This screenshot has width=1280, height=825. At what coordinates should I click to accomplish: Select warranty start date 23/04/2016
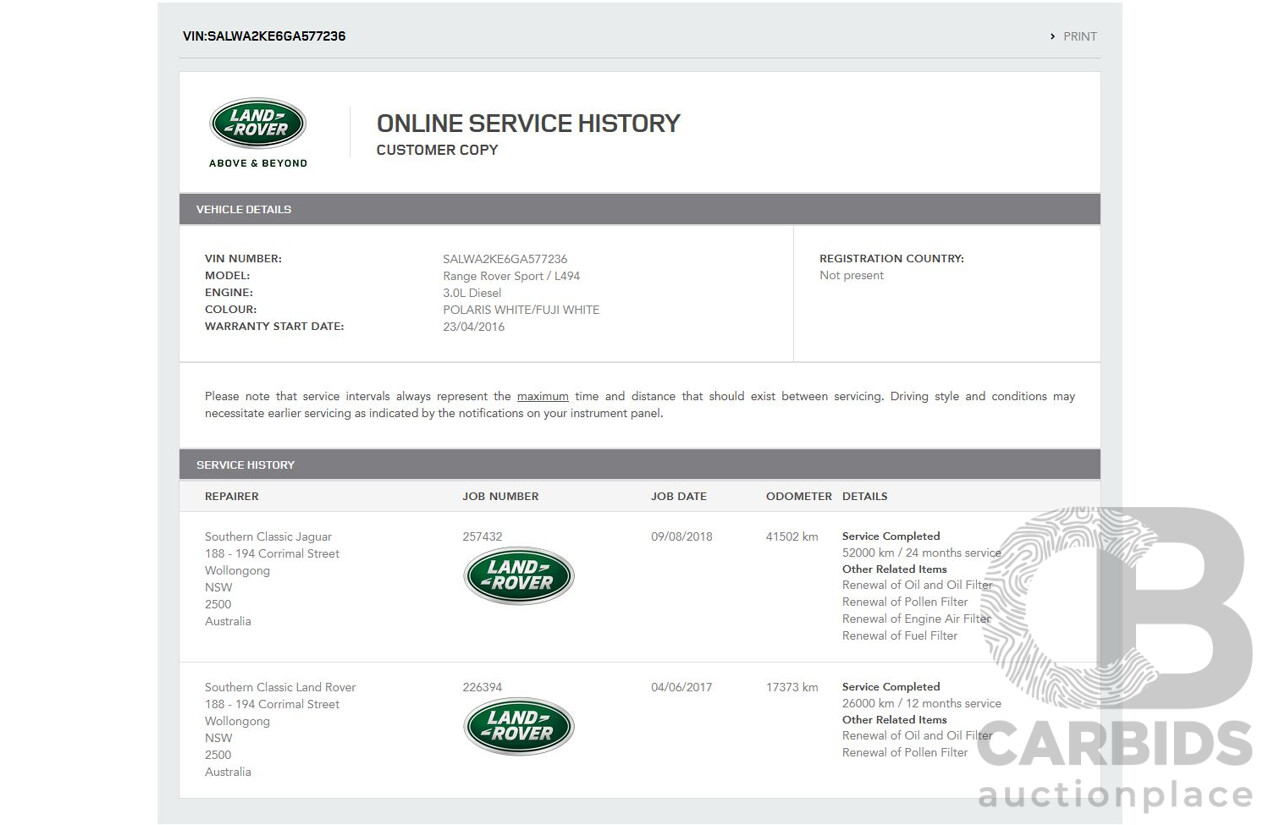point(474,327)
